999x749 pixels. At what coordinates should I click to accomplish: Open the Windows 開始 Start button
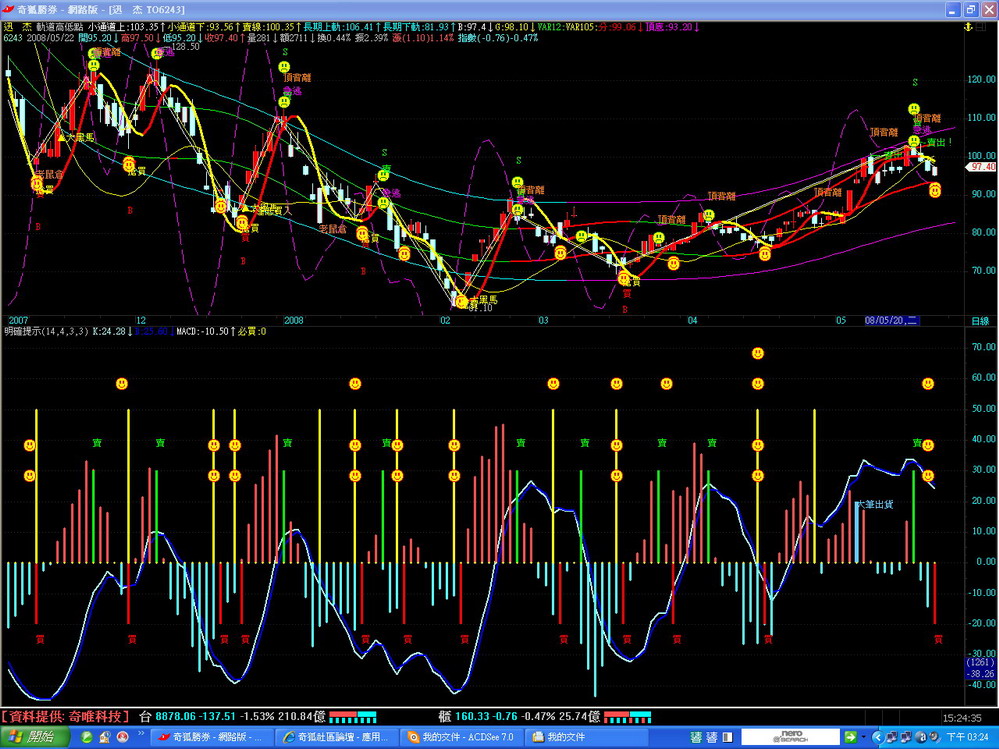coord(30,737)
